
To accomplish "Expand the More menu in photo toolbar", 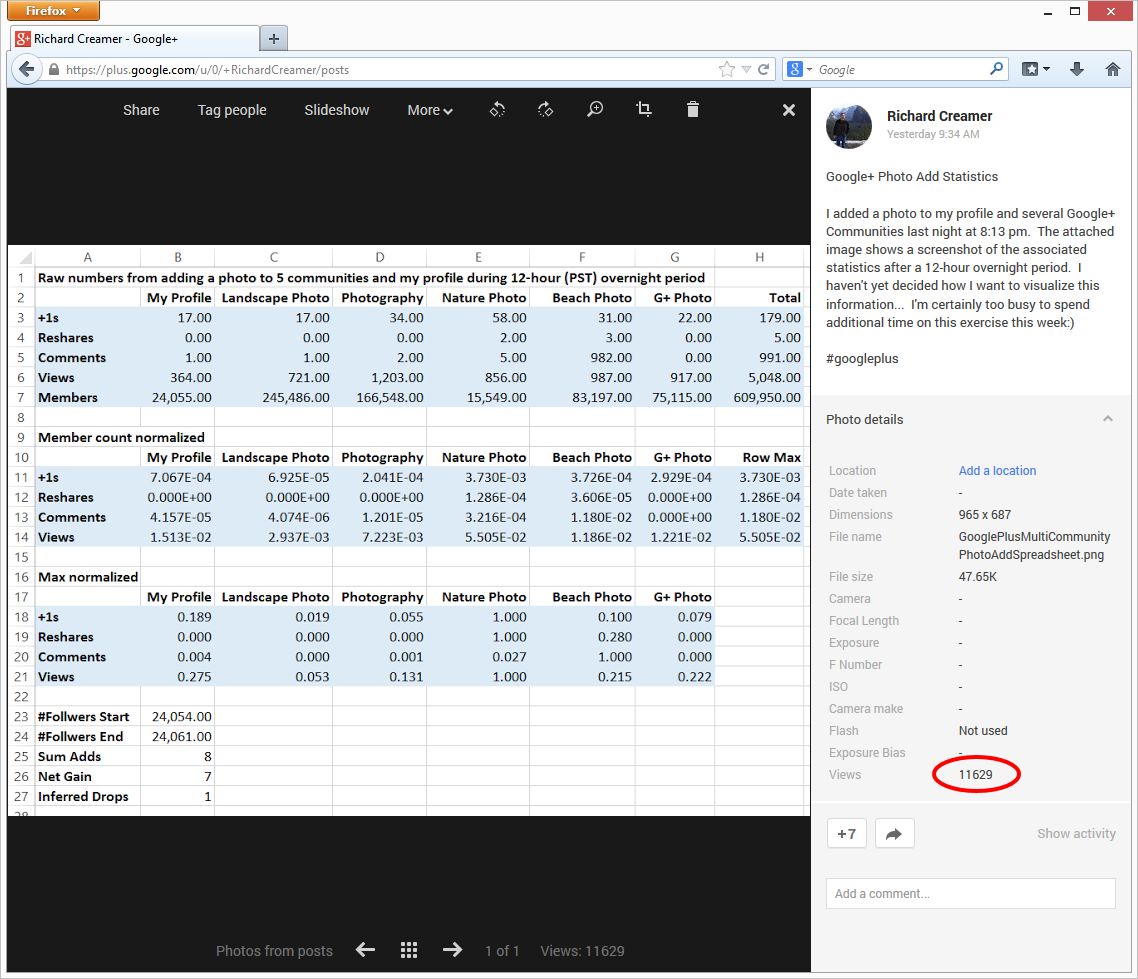I will [430, 110].
